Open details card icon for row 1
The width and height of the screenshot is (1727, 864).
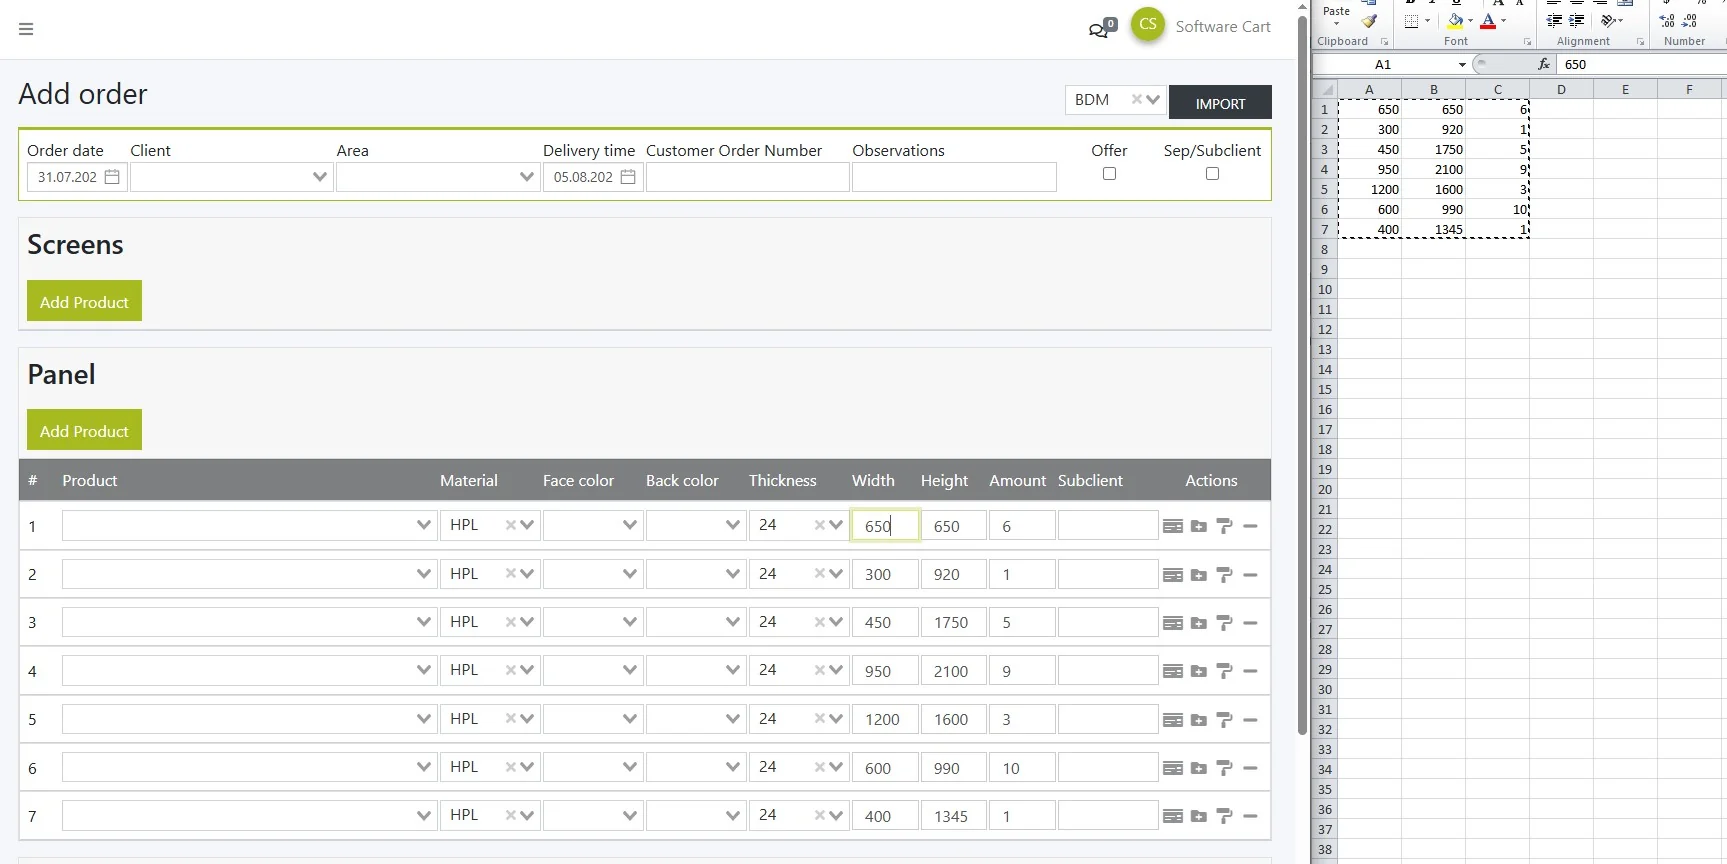point(1173,526)
